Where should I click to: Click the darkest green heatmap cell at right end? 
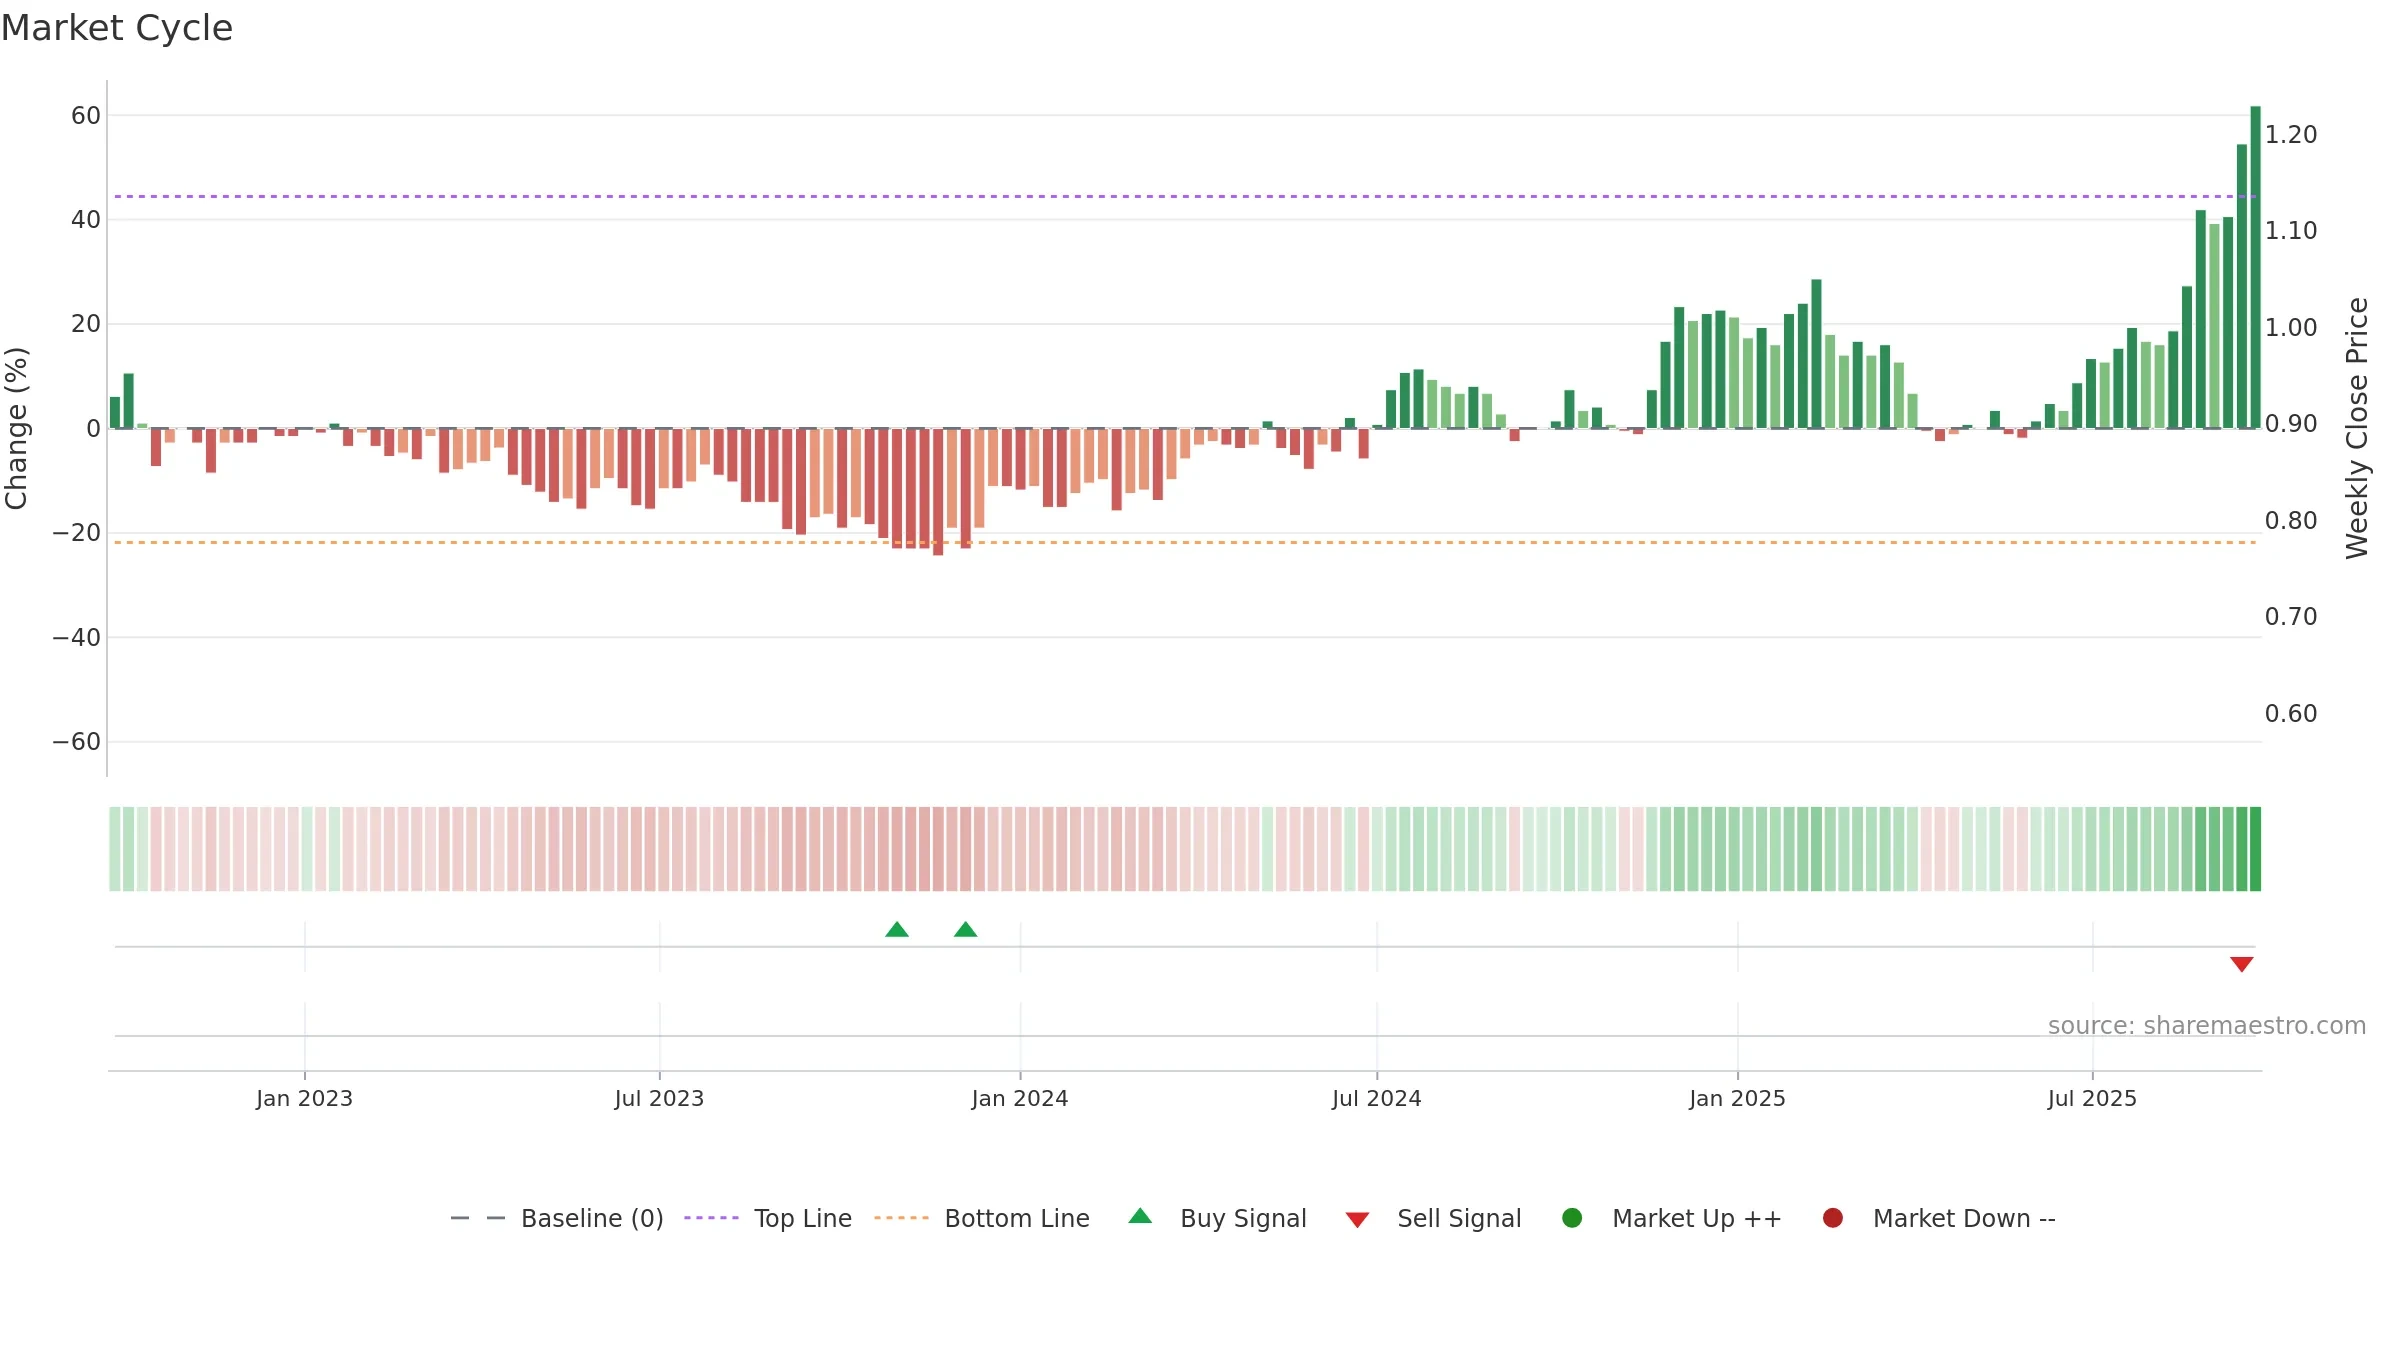(x=2255, y=849)
